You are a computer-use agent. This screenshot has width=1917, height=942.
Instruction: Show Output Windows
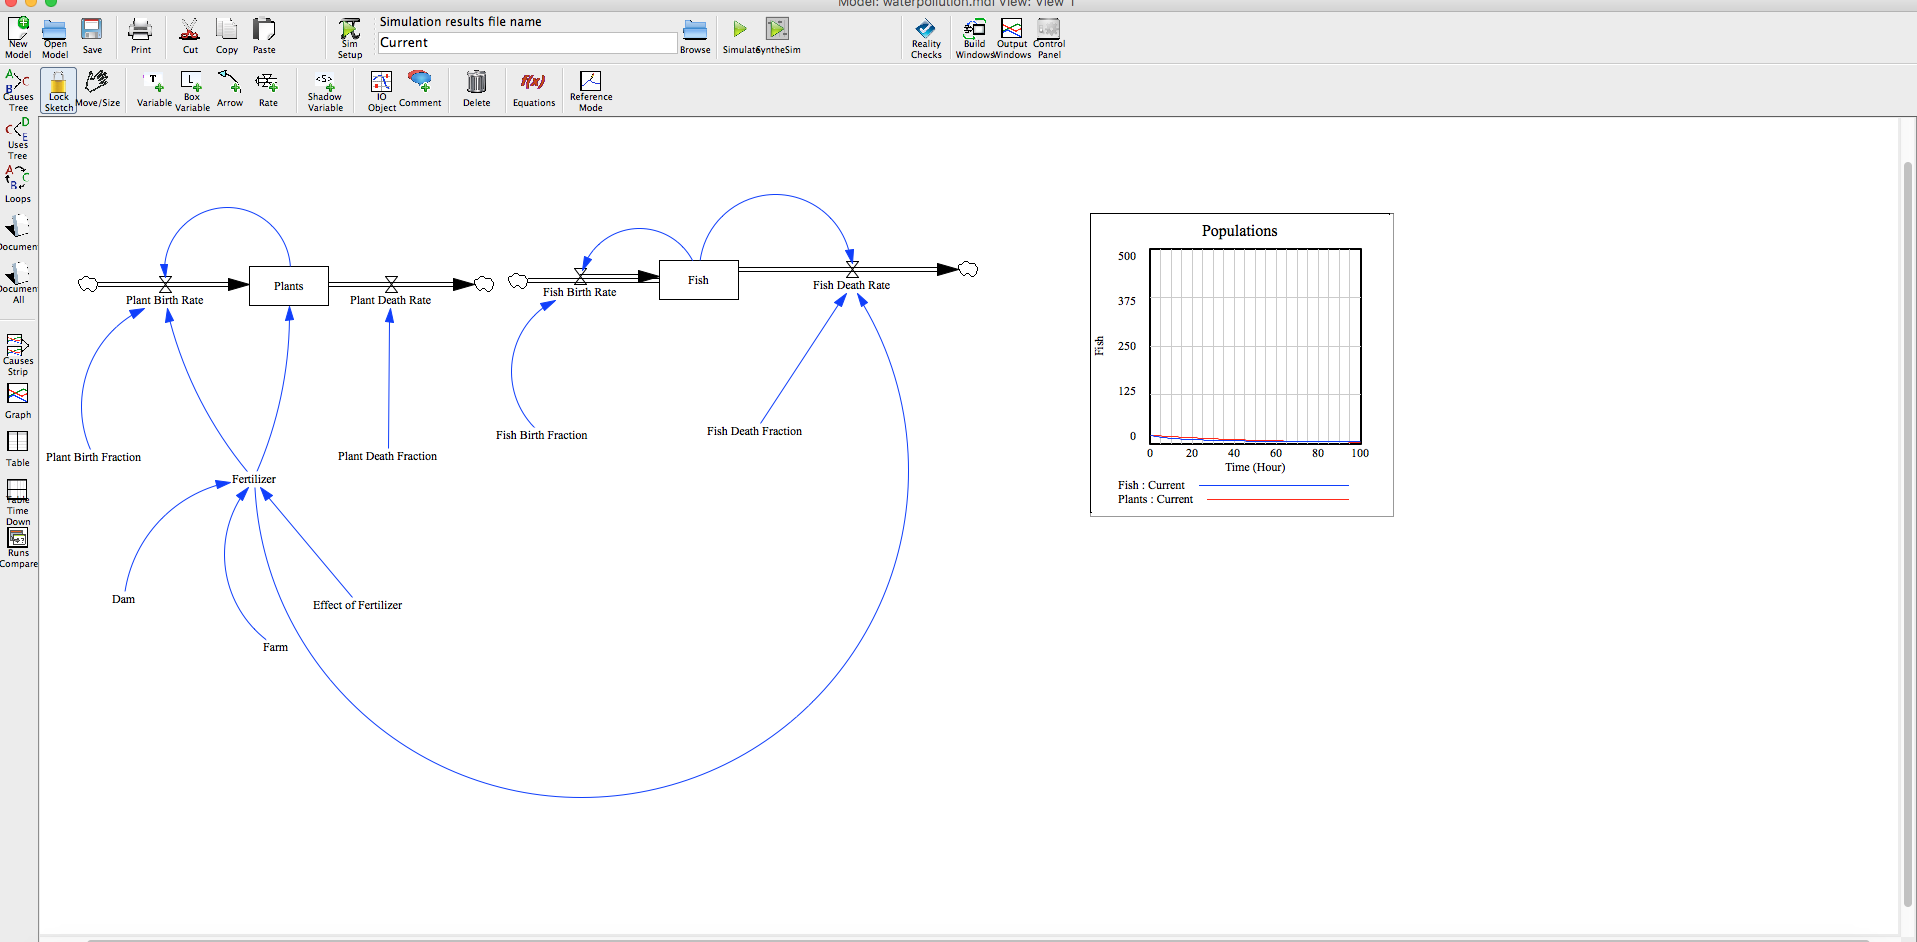pyautogui.click(x=1012, y=38)
